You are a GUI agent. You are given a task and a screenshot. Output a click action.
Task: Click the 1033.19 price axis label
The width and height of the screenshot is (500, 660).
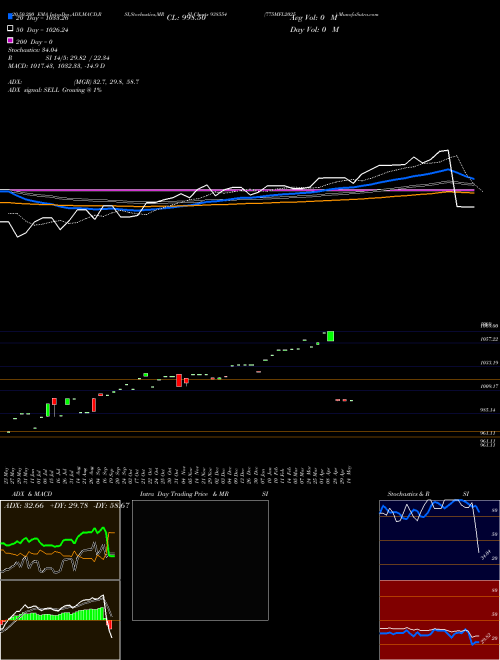pyautogui.click(x=490, y=362)
